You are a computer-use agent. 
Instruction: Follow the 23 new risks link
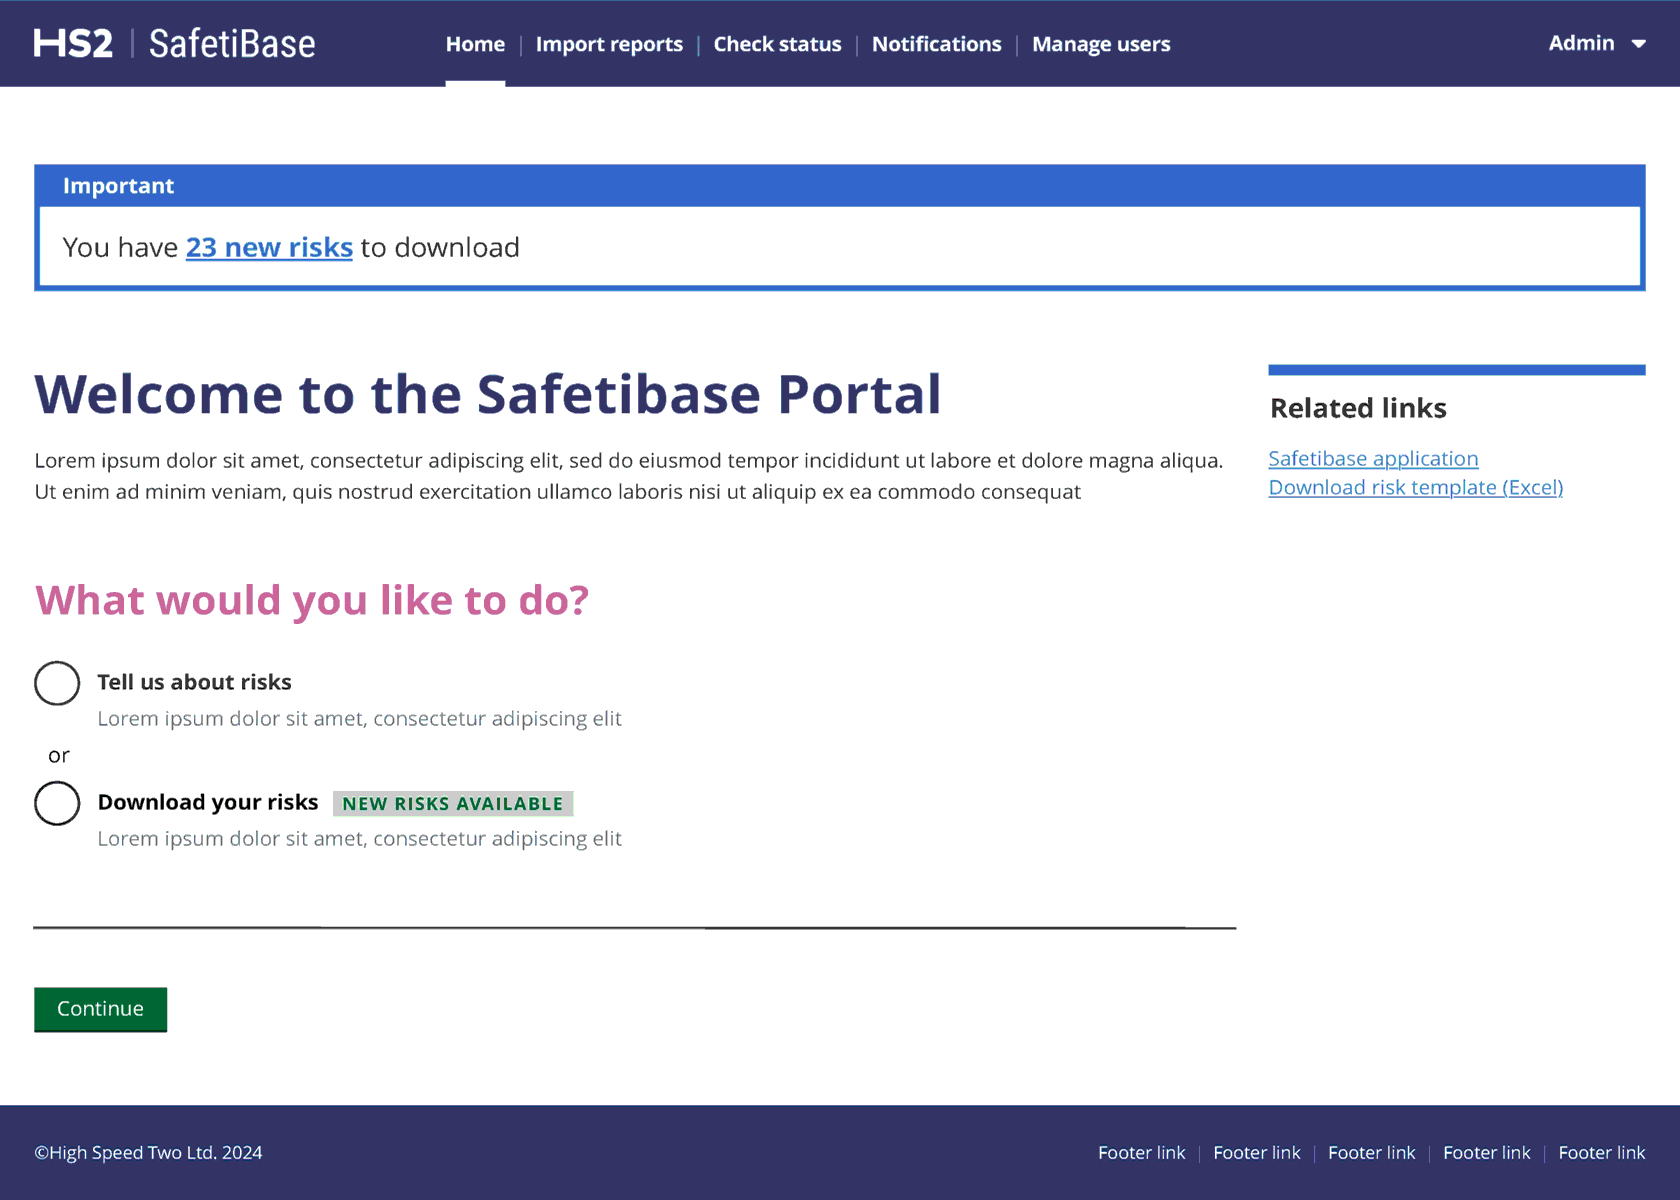coord(269,247)
